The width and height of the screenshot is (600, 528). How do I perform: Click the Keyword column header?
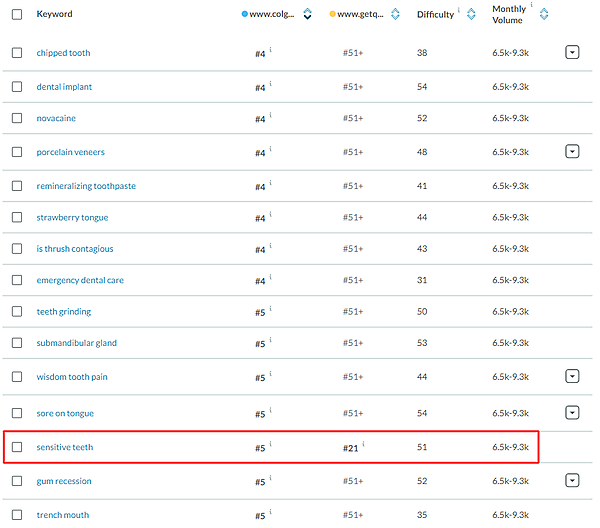(x=54, y=14)
